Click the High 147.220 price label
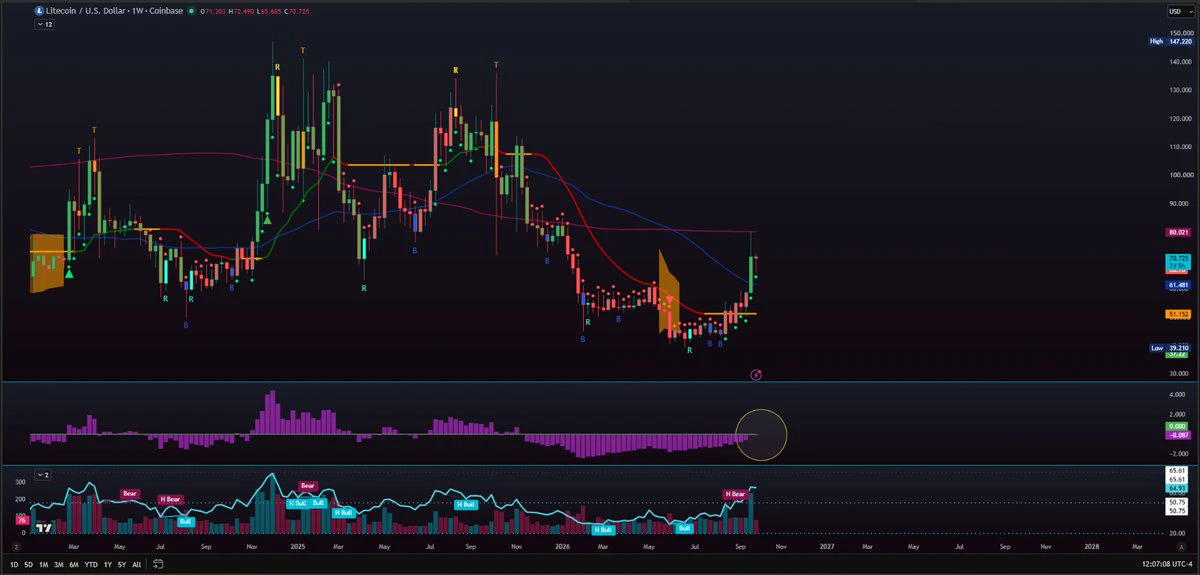 click(x=1171, y=41)
